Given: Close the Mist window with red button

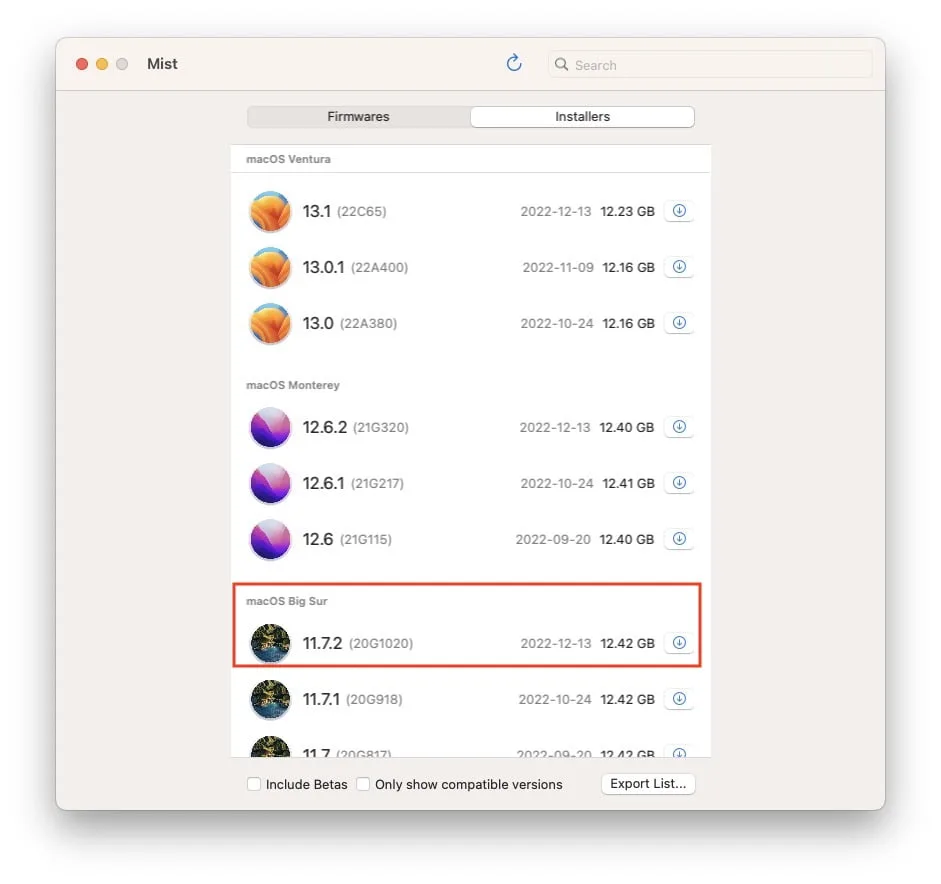Looking at the screenshot, I should pyautogui.click(x=82, y=64).
